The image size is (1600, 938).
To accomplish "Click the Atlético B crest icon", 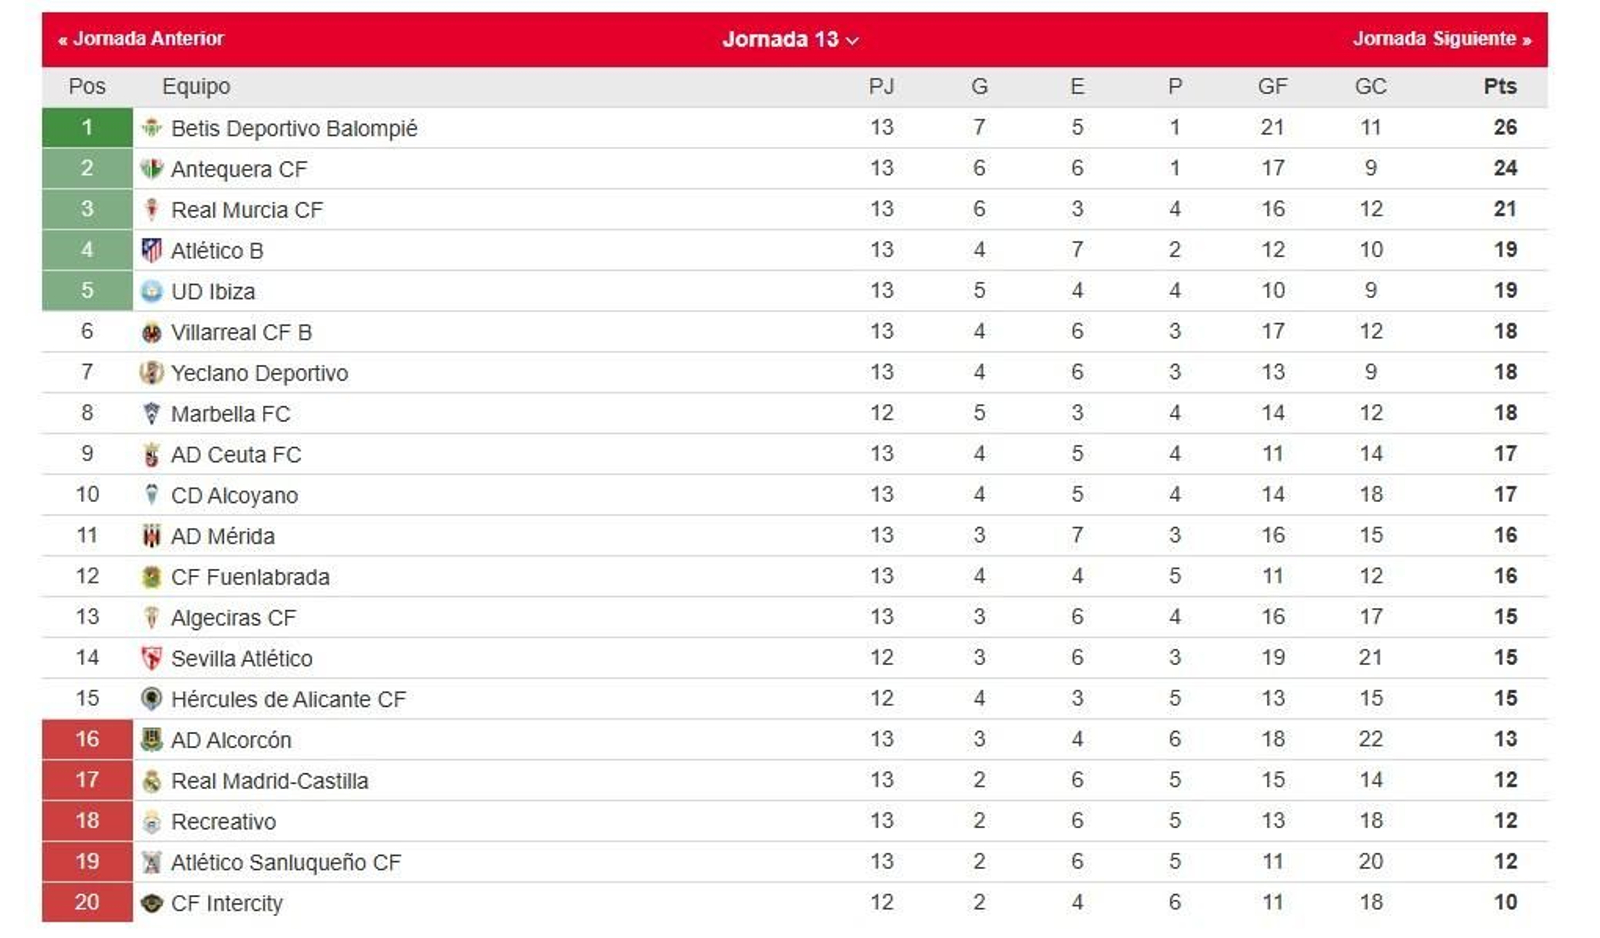I will pyautogui.click(x=151, y=250).
